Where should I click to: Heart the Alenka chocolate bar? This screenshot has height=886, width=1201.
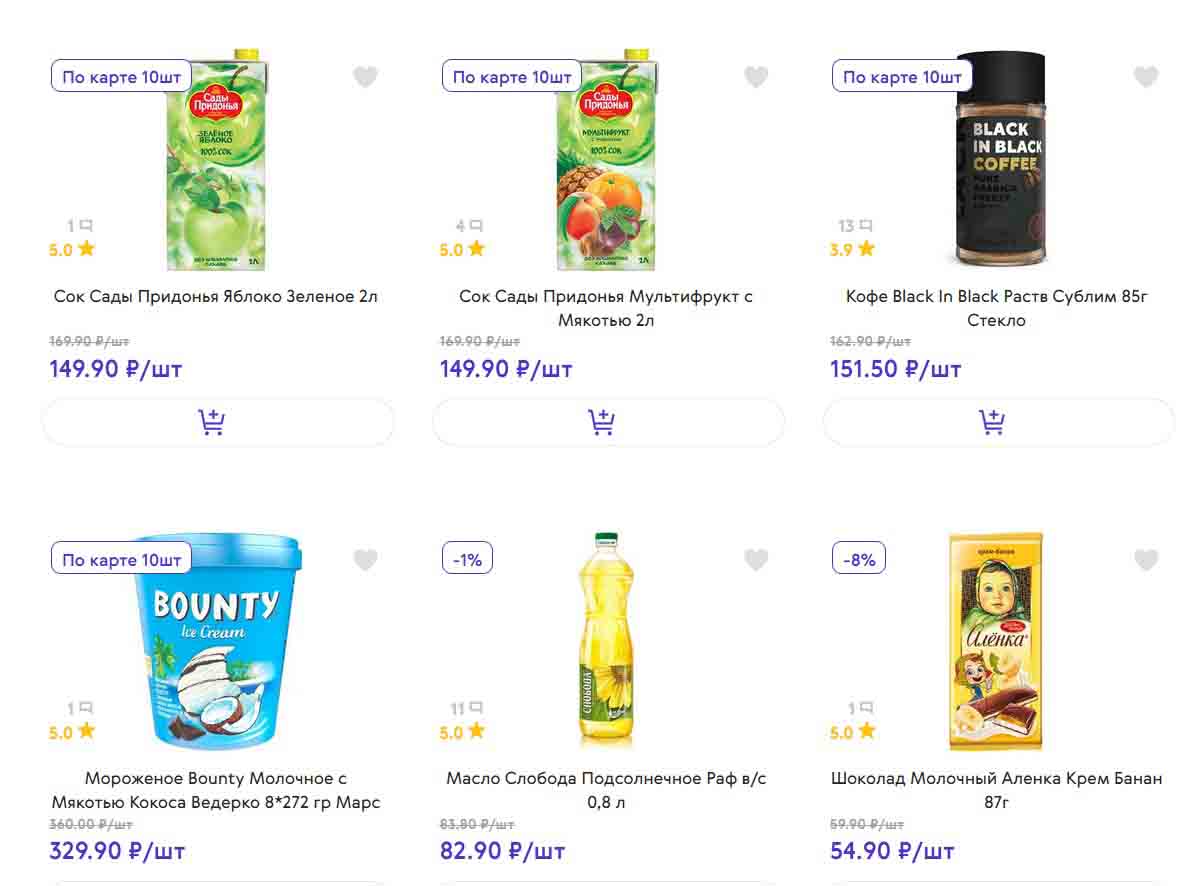point(1145,560)
